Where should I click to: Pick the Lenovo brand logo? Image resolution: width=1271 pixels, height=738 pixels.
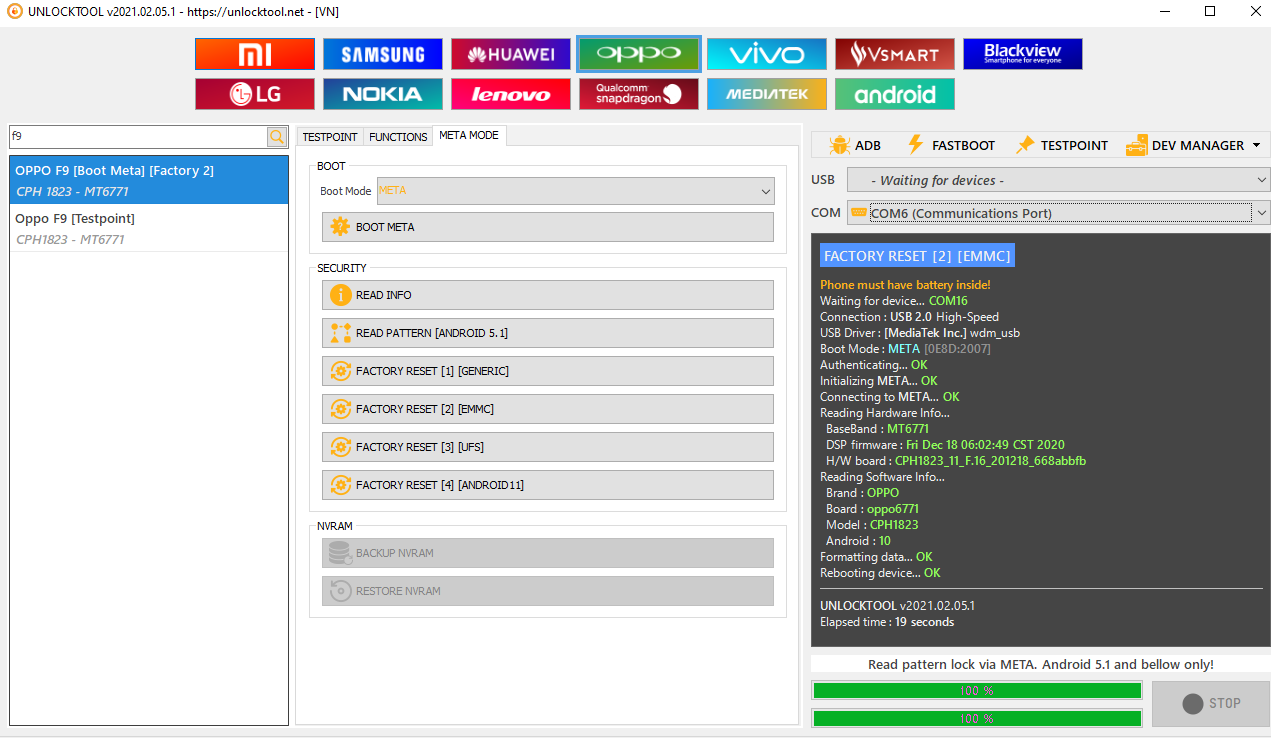pyautogui.click(x=511, y=94)
